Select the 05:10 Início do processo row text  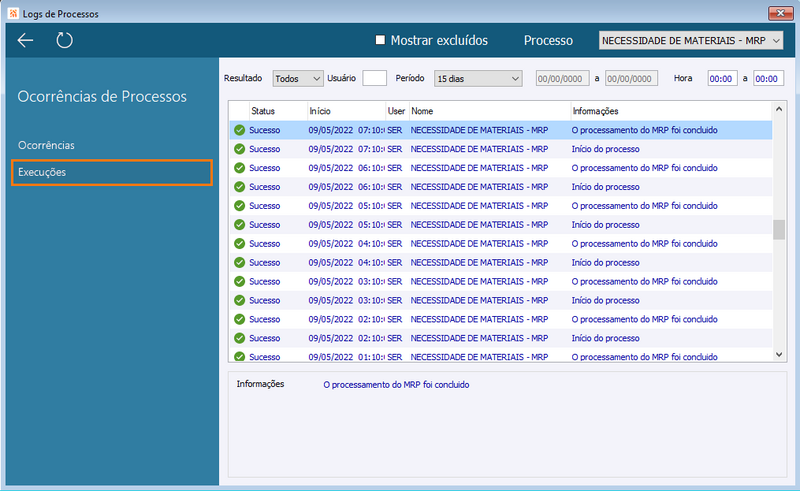(605, 225)
